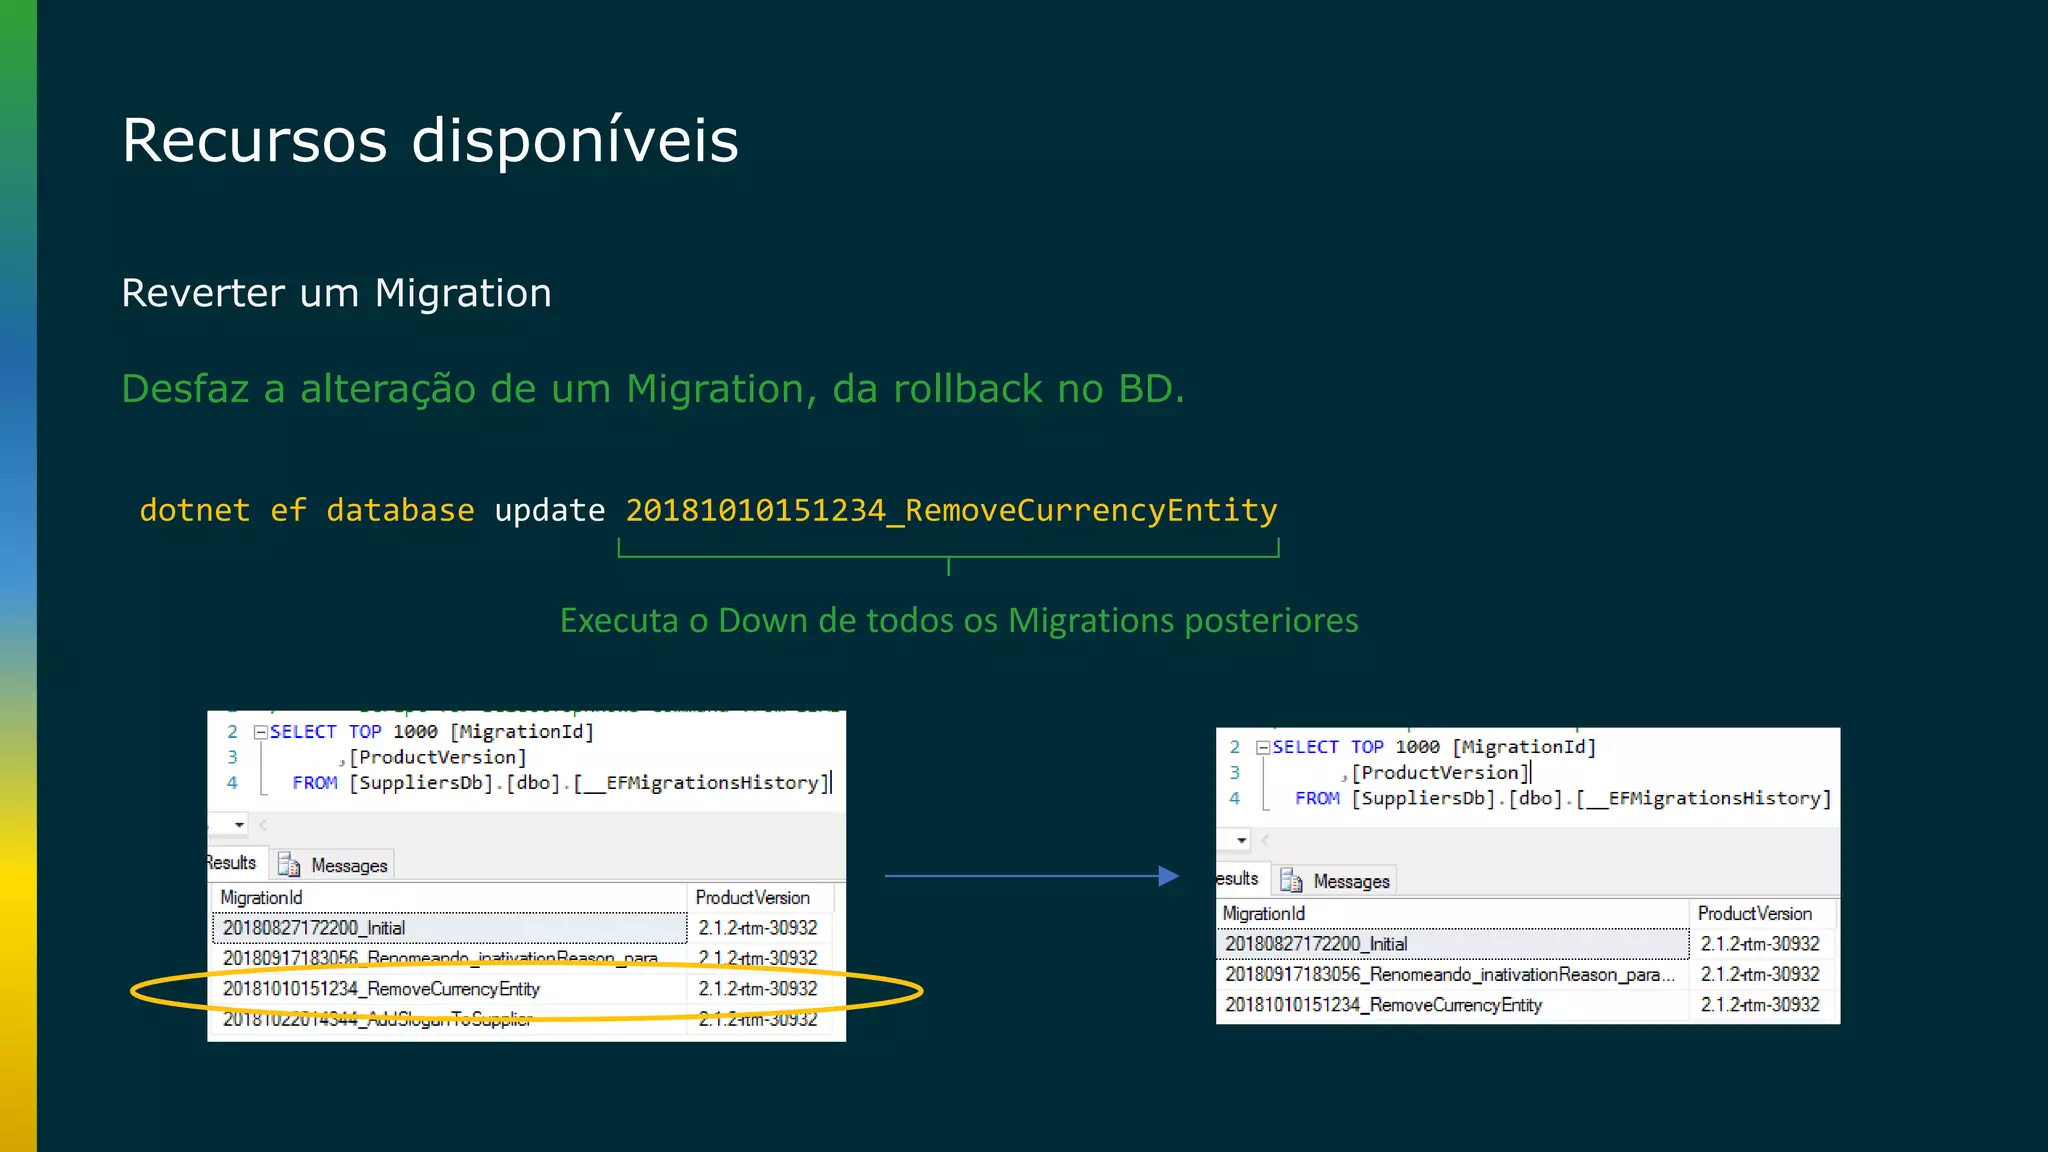Click Messages tab icon in left screenshot

coord(289,865)
